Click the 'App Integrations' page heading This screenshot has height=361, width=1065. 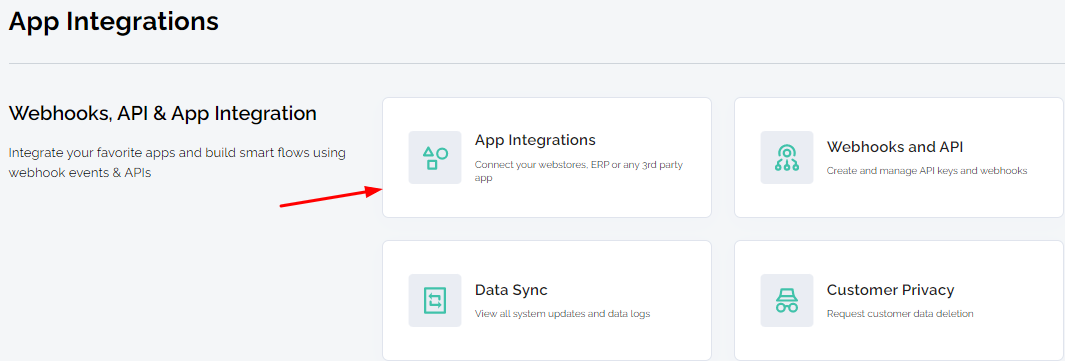tap(113, 21)
